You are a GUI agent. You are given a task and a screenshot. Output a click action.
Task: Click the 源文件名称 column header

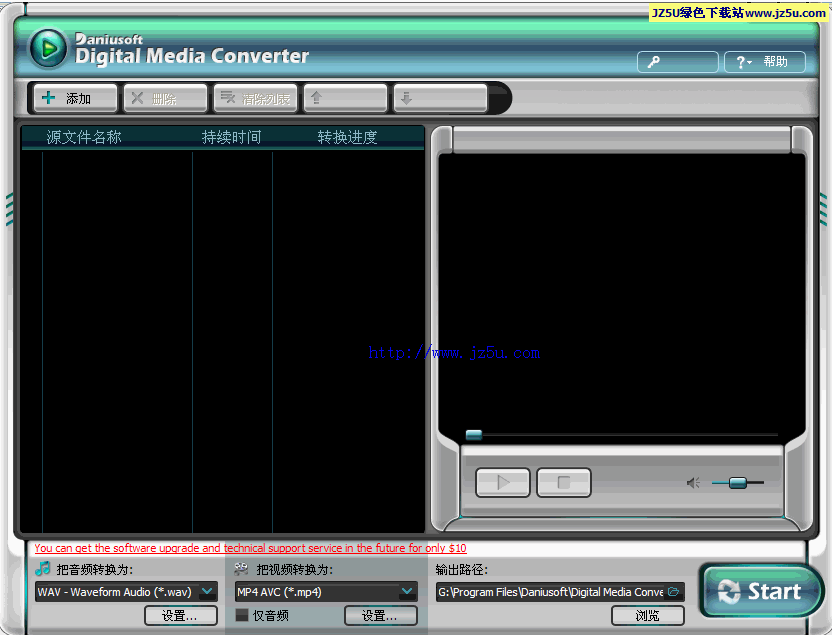(x=84, y=137)
